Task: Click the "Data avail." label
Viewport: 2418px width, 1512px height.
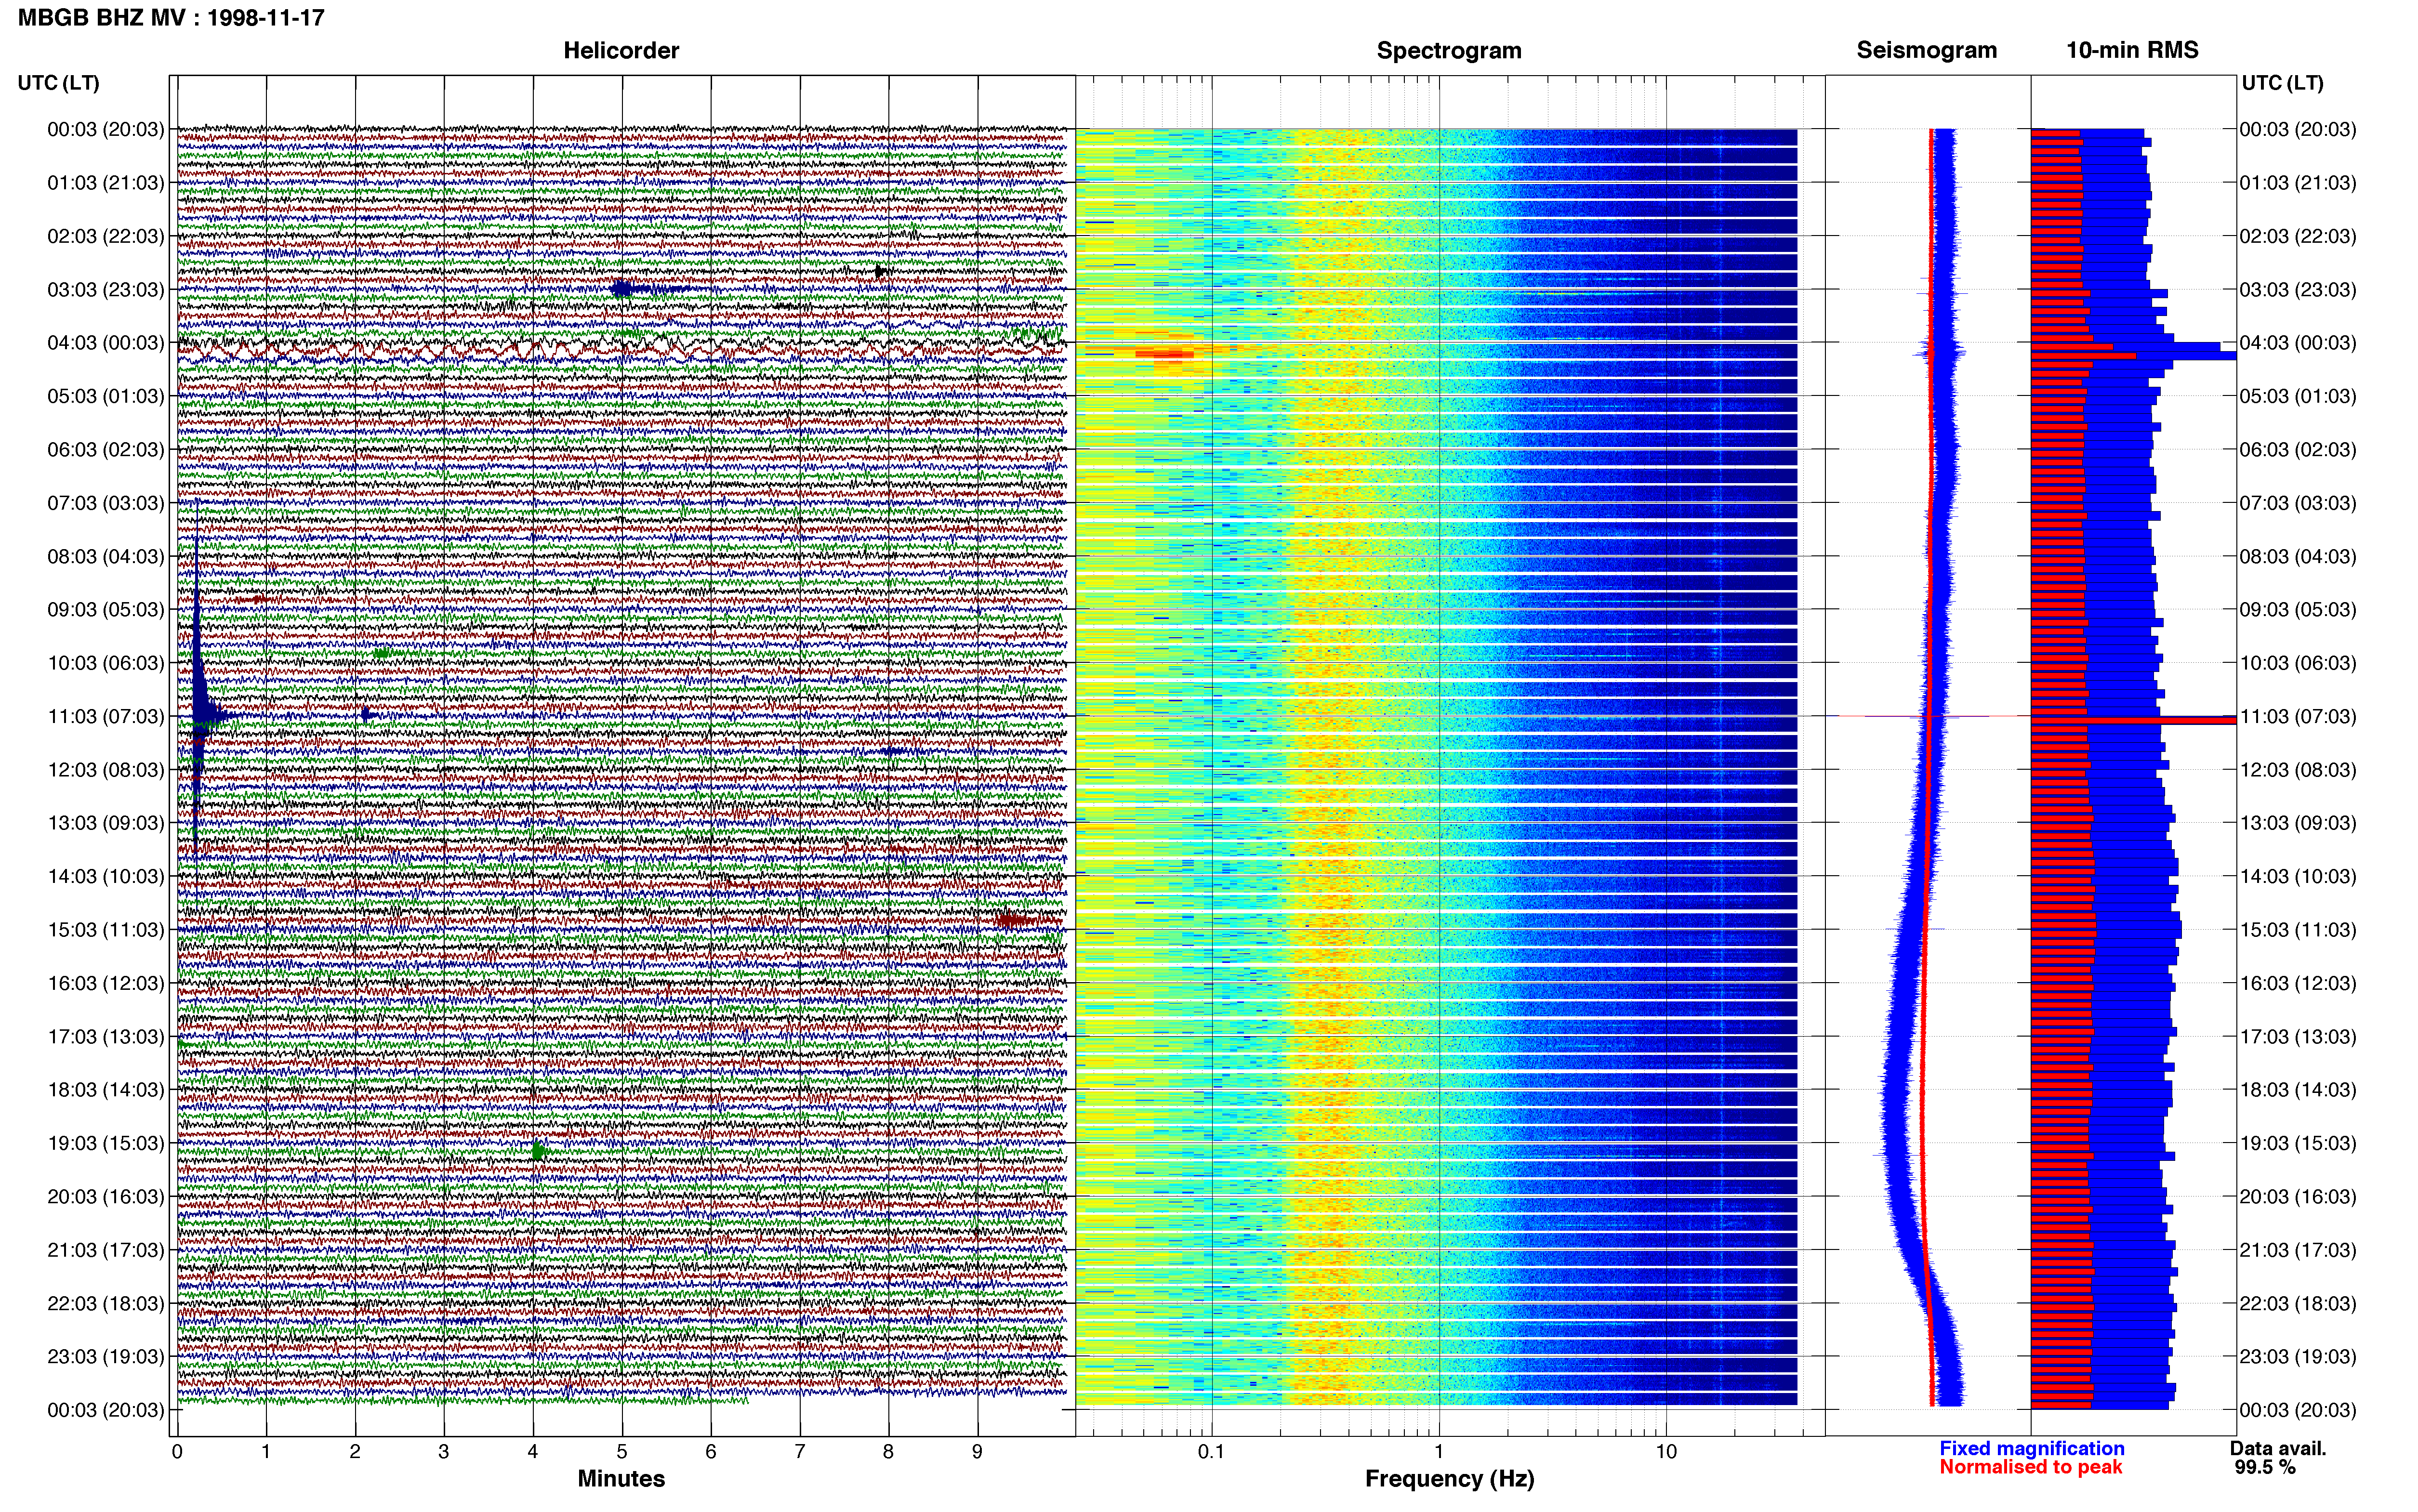Action: 2278,1448
